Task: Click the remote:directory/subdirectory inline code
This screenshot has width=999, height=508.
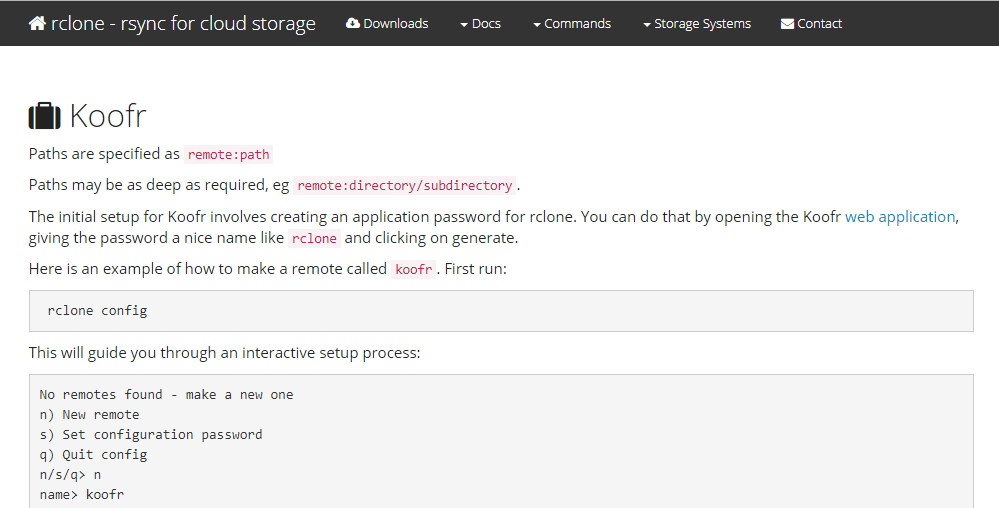Action: [x=405, y=186]
